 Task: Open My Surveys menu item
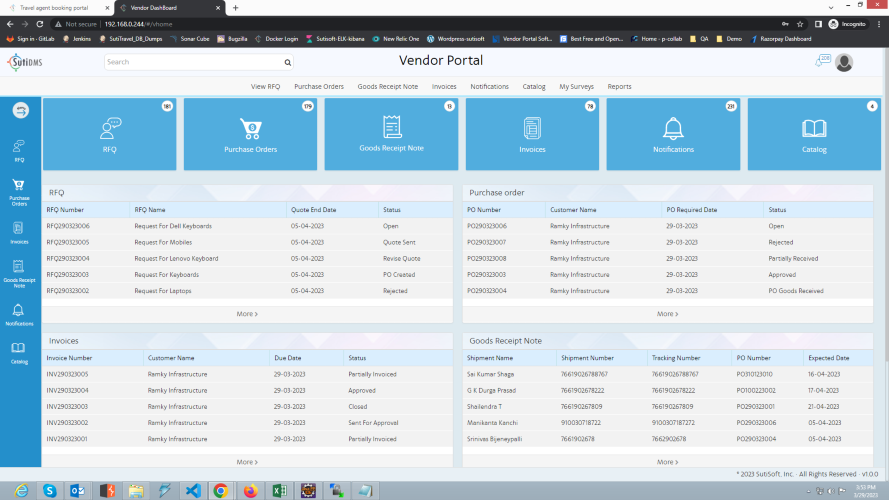(x=576, y=87)
